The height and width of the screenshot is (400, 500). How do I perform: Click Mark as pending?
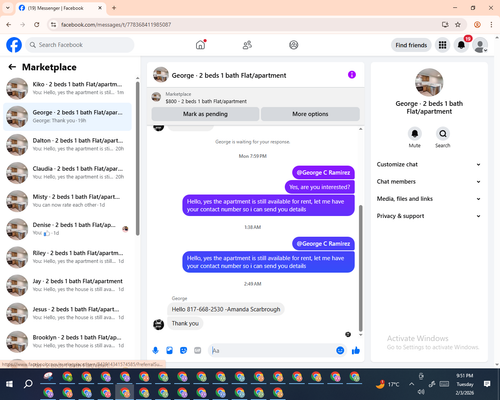(x=205, y=114)
